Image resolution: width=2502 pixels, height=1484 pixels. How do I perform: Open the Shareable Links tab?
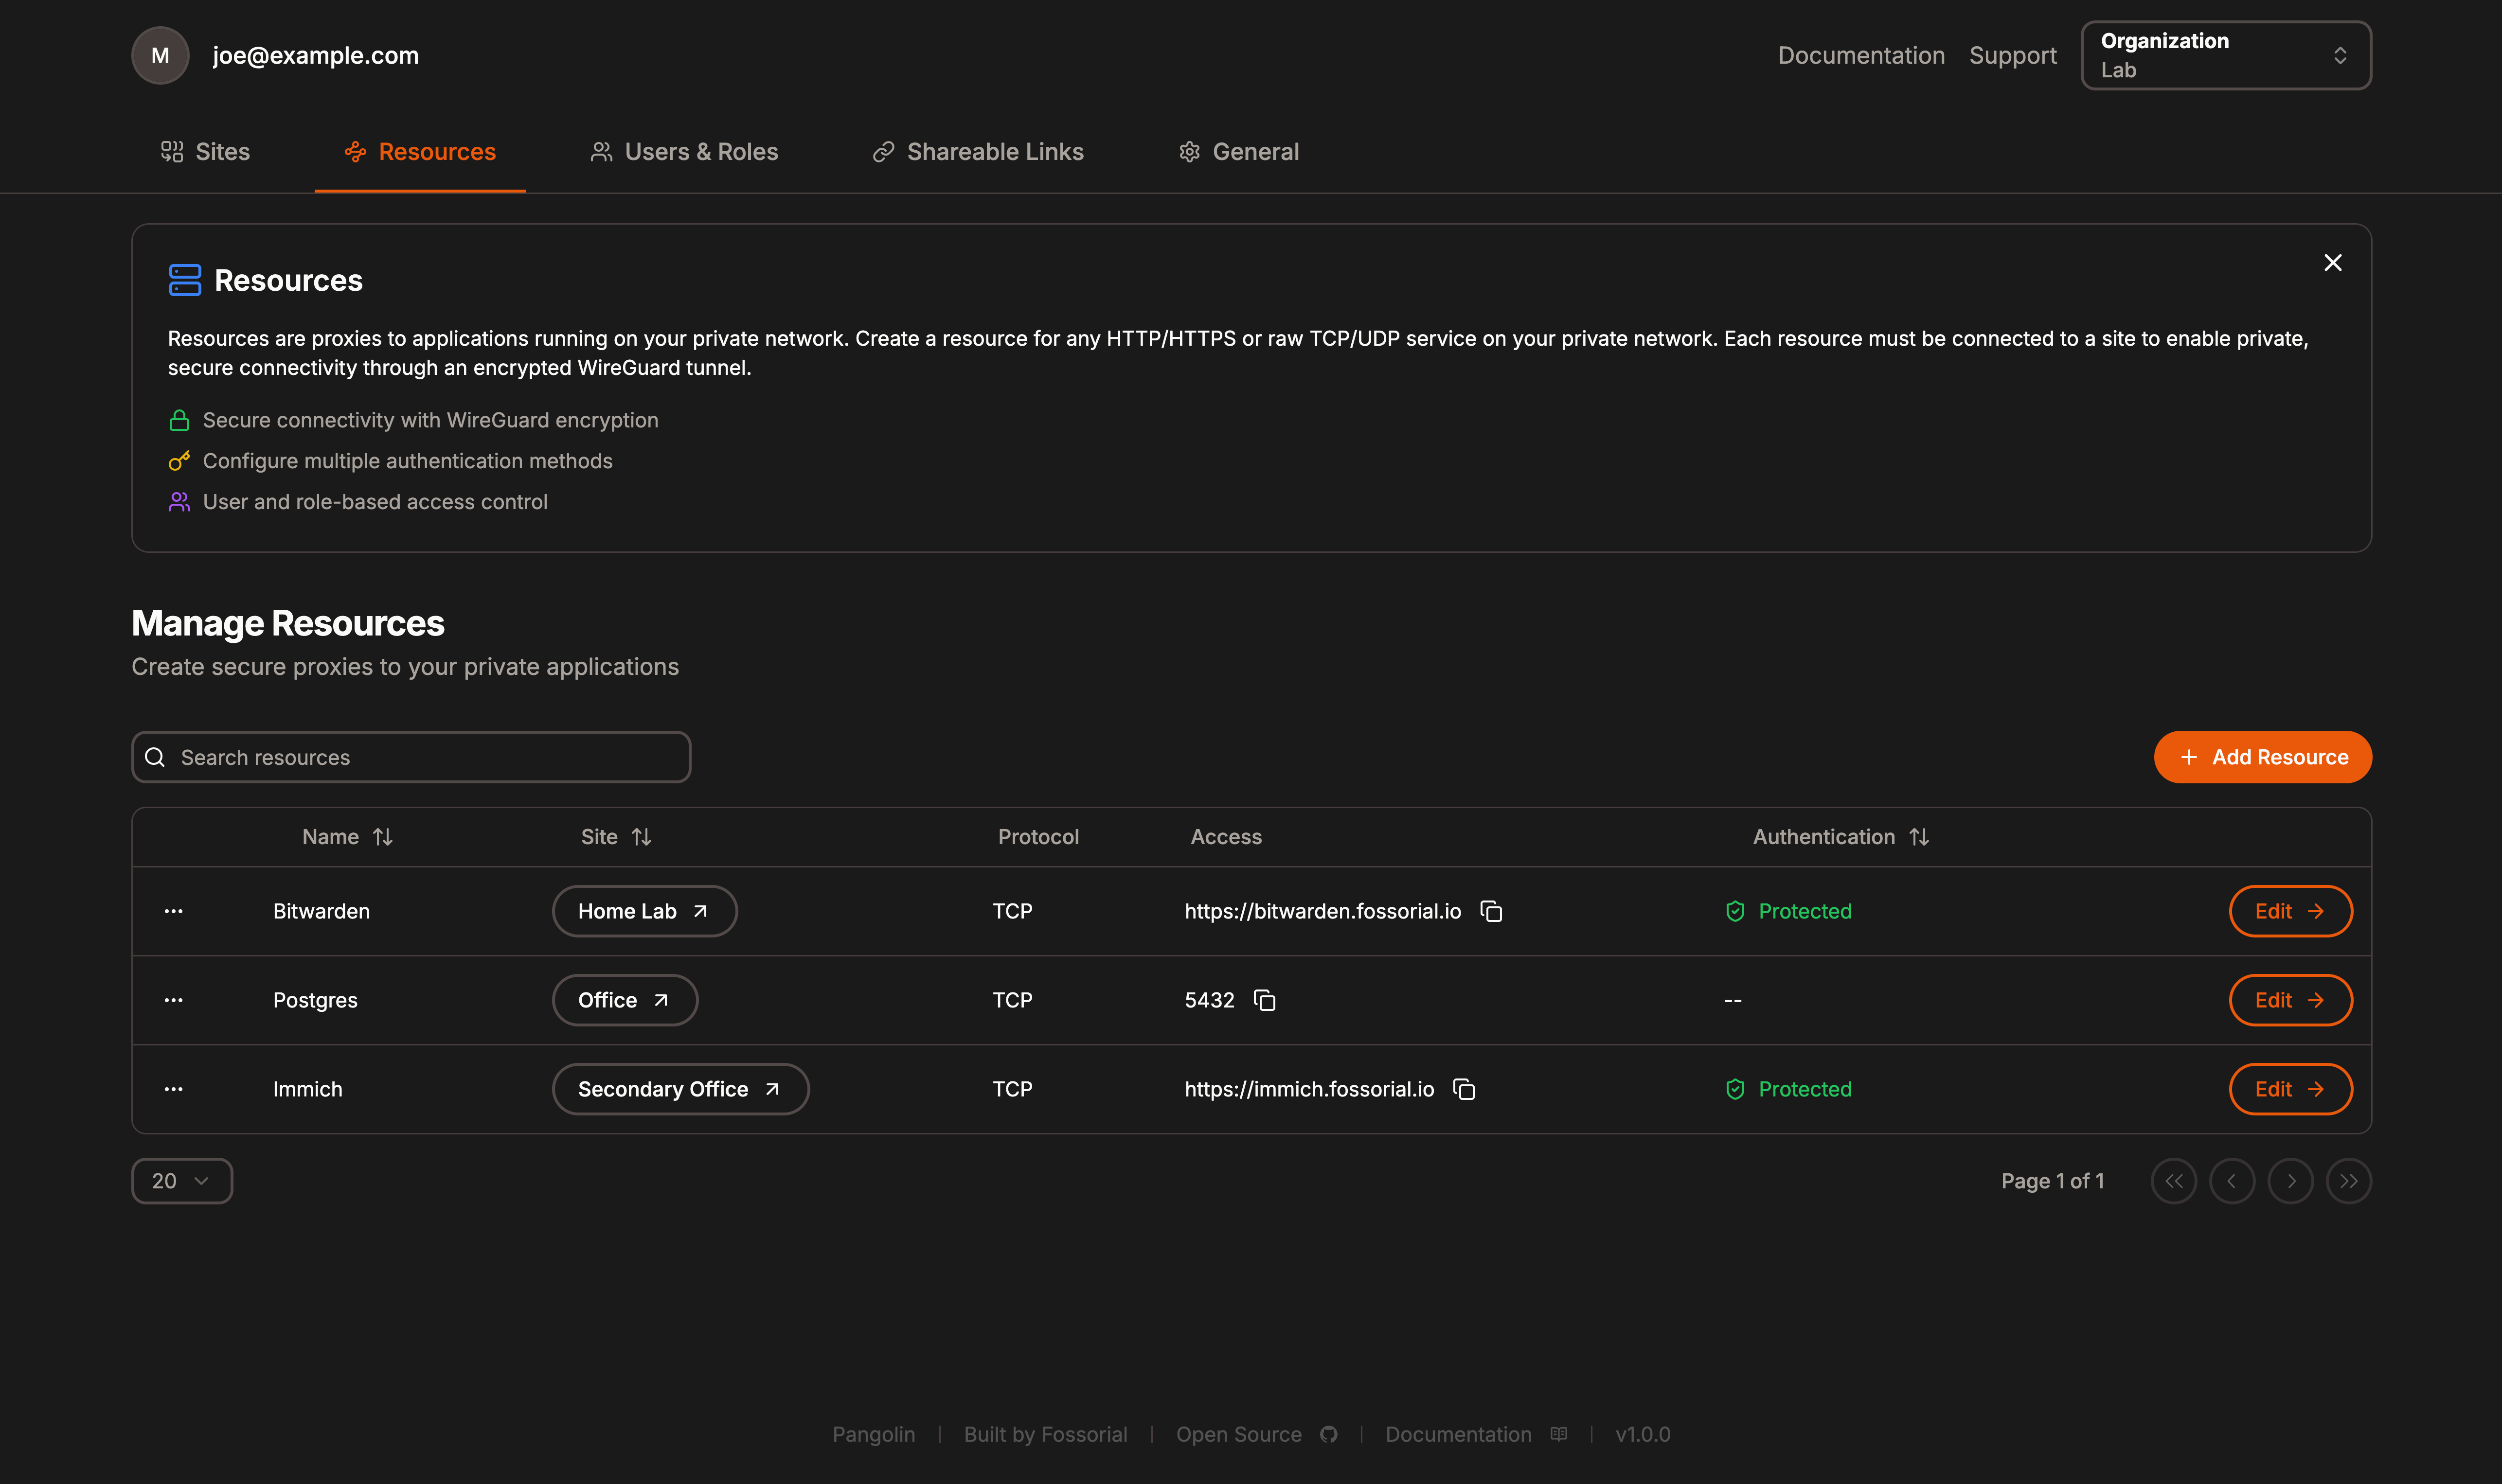pyautogui.click(x=978, y=152)
